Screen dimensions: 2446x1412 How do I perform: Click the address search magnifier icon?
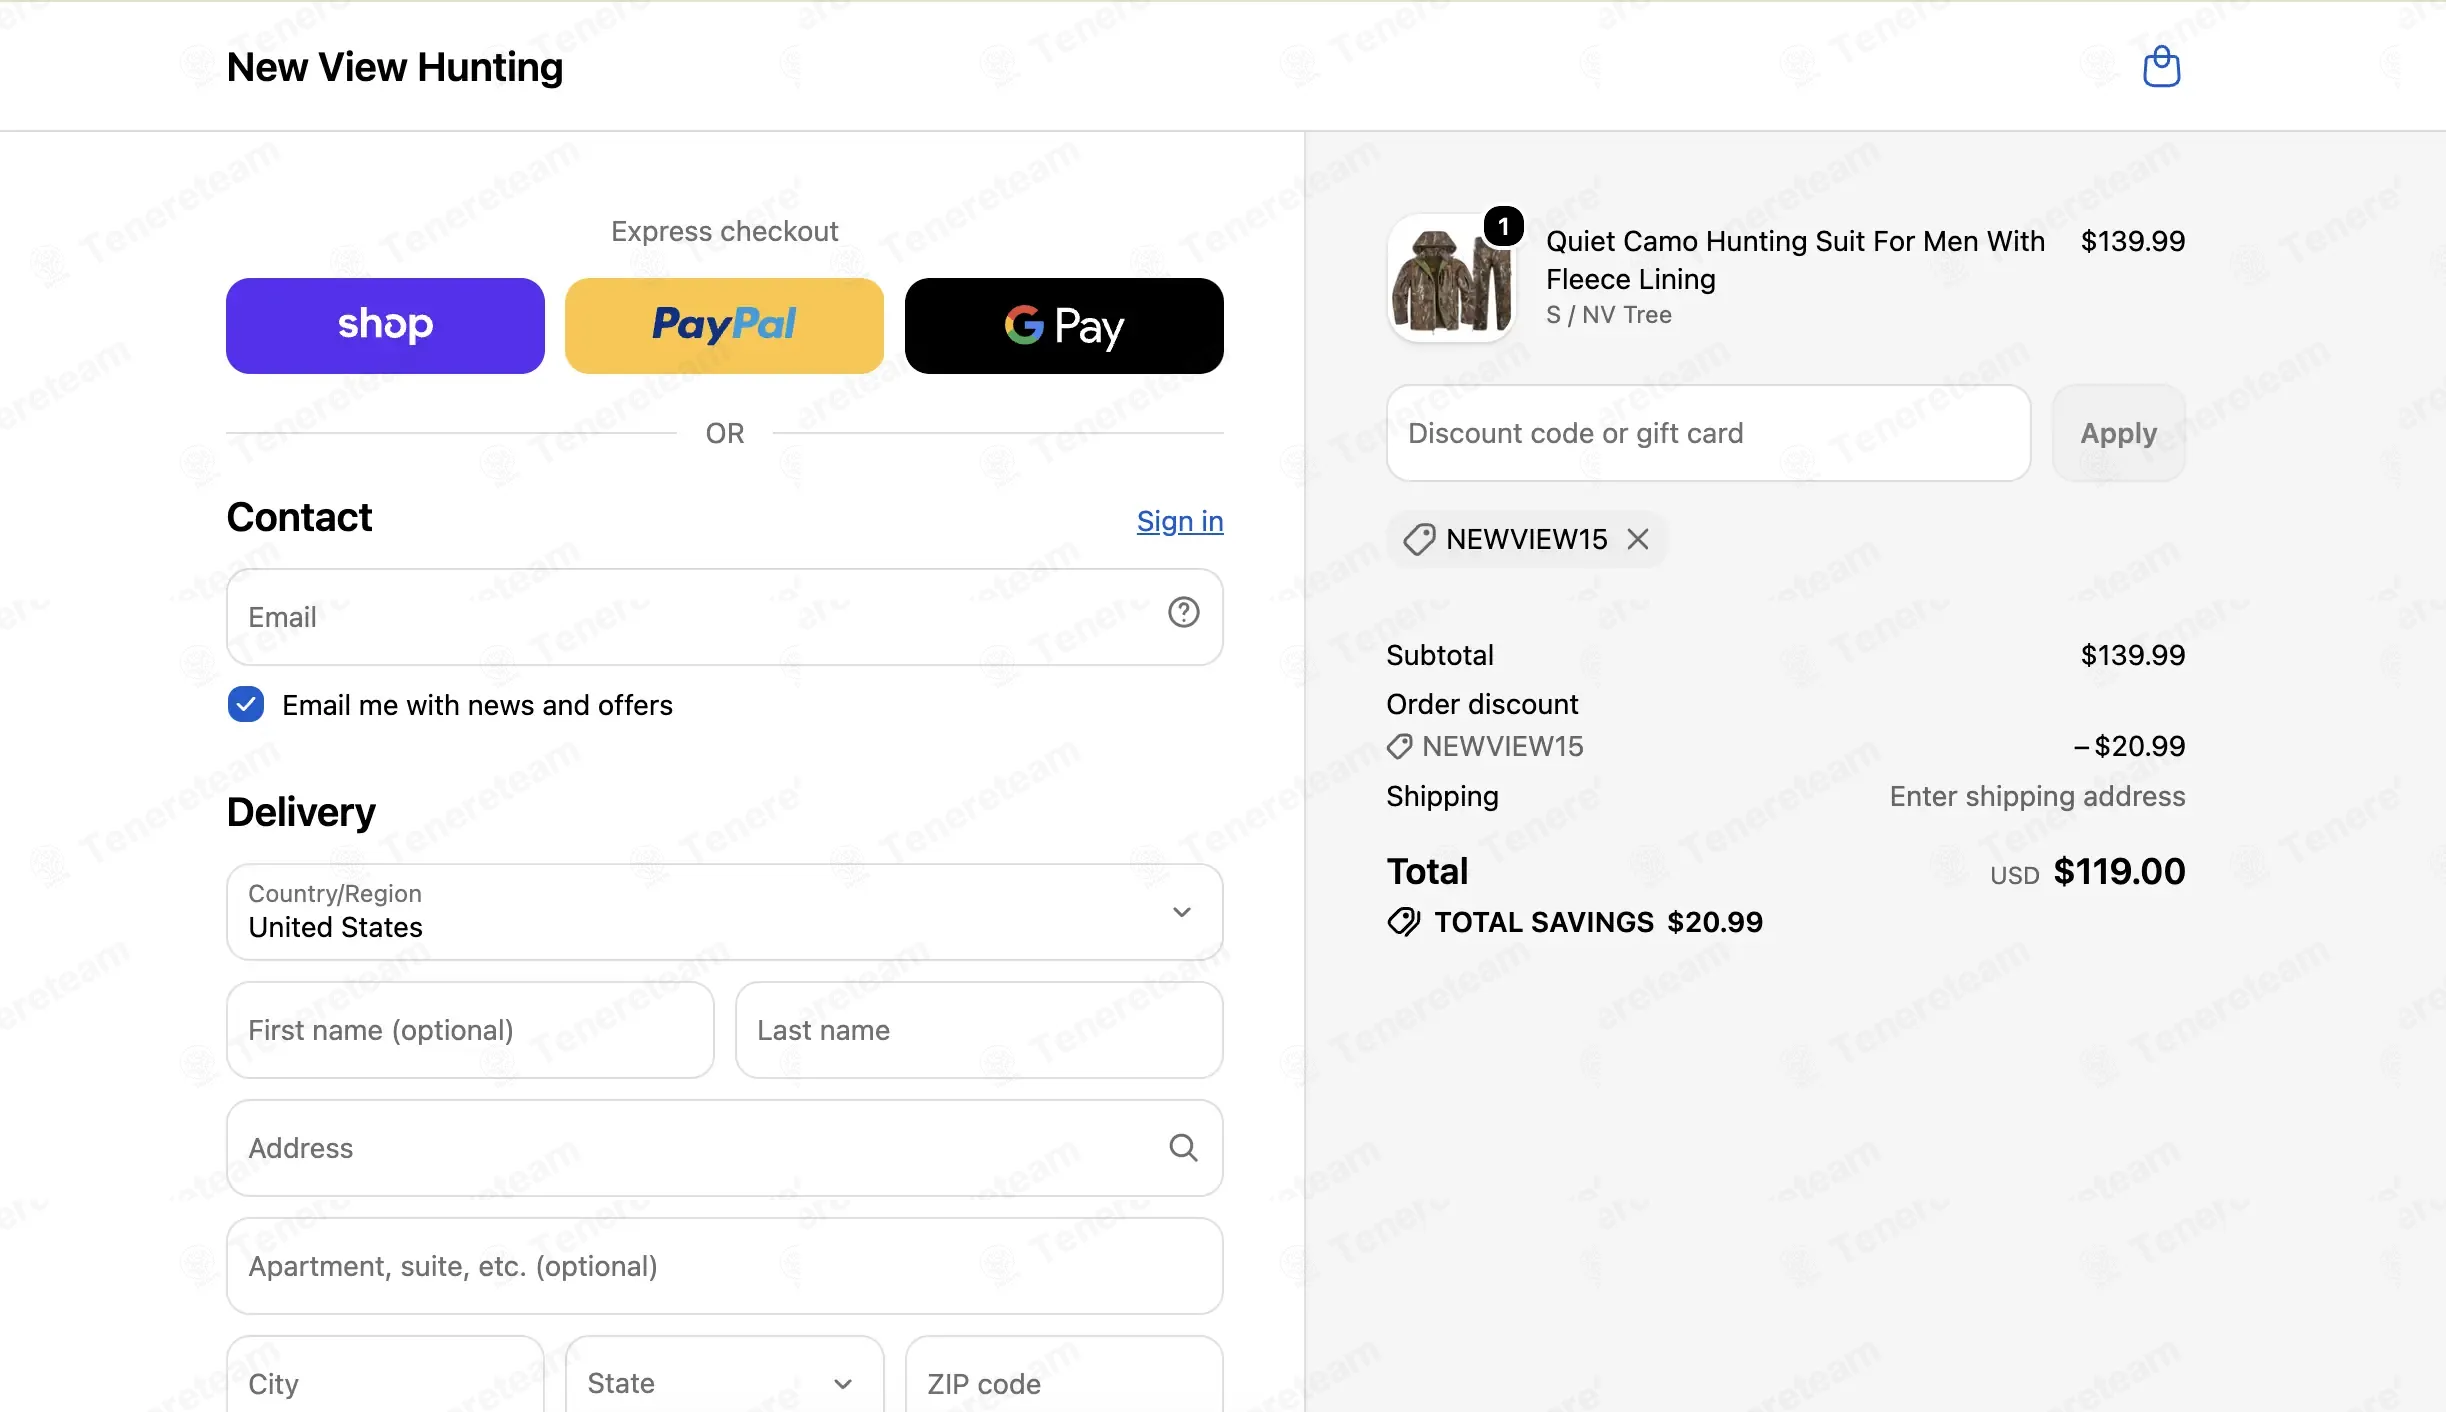tap(1183, 1148)
